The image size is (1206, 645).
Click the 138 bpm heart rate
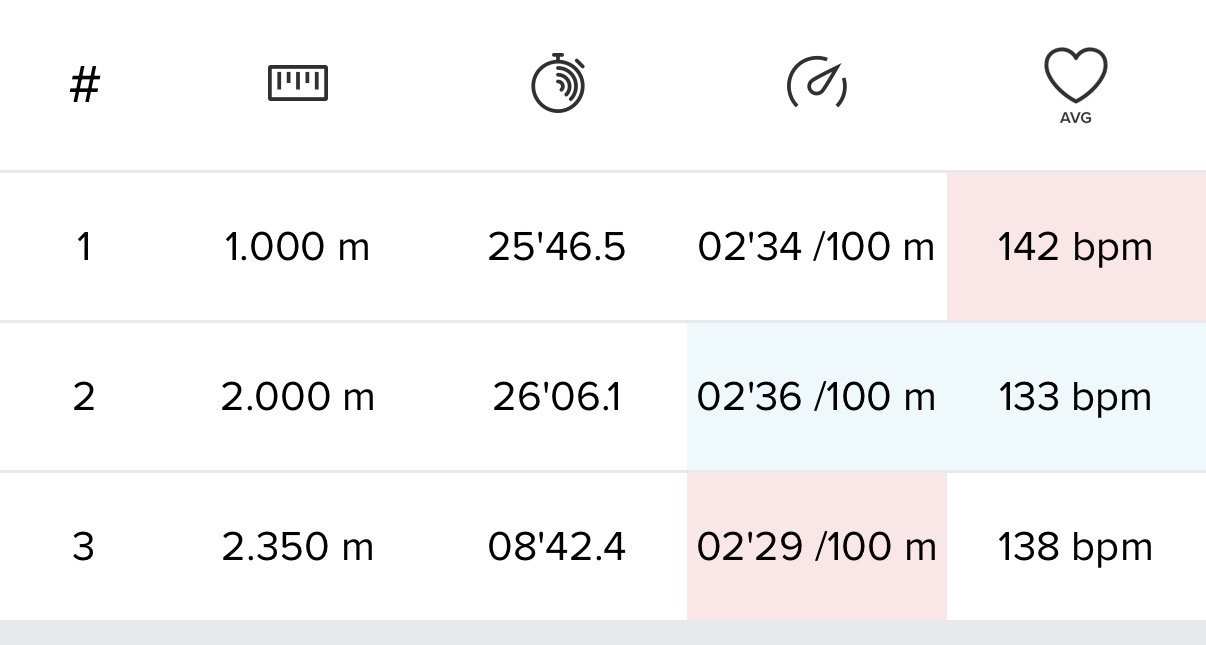click(x=1075, y=547)
